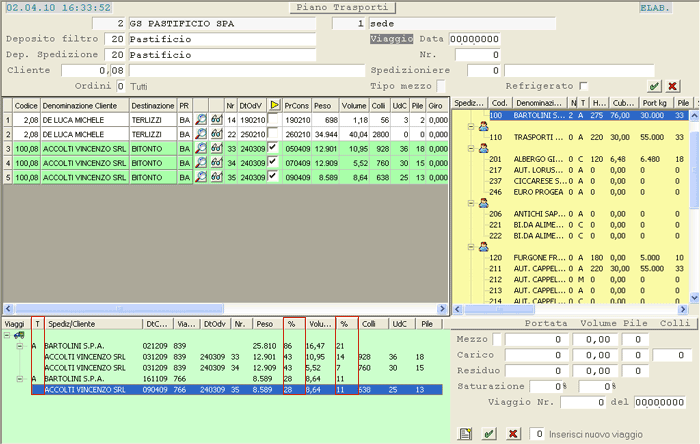Click the green checkmark confirm icon beside Refrigerato
Viewport: 700px width, 444px height.
pos(654,86)
